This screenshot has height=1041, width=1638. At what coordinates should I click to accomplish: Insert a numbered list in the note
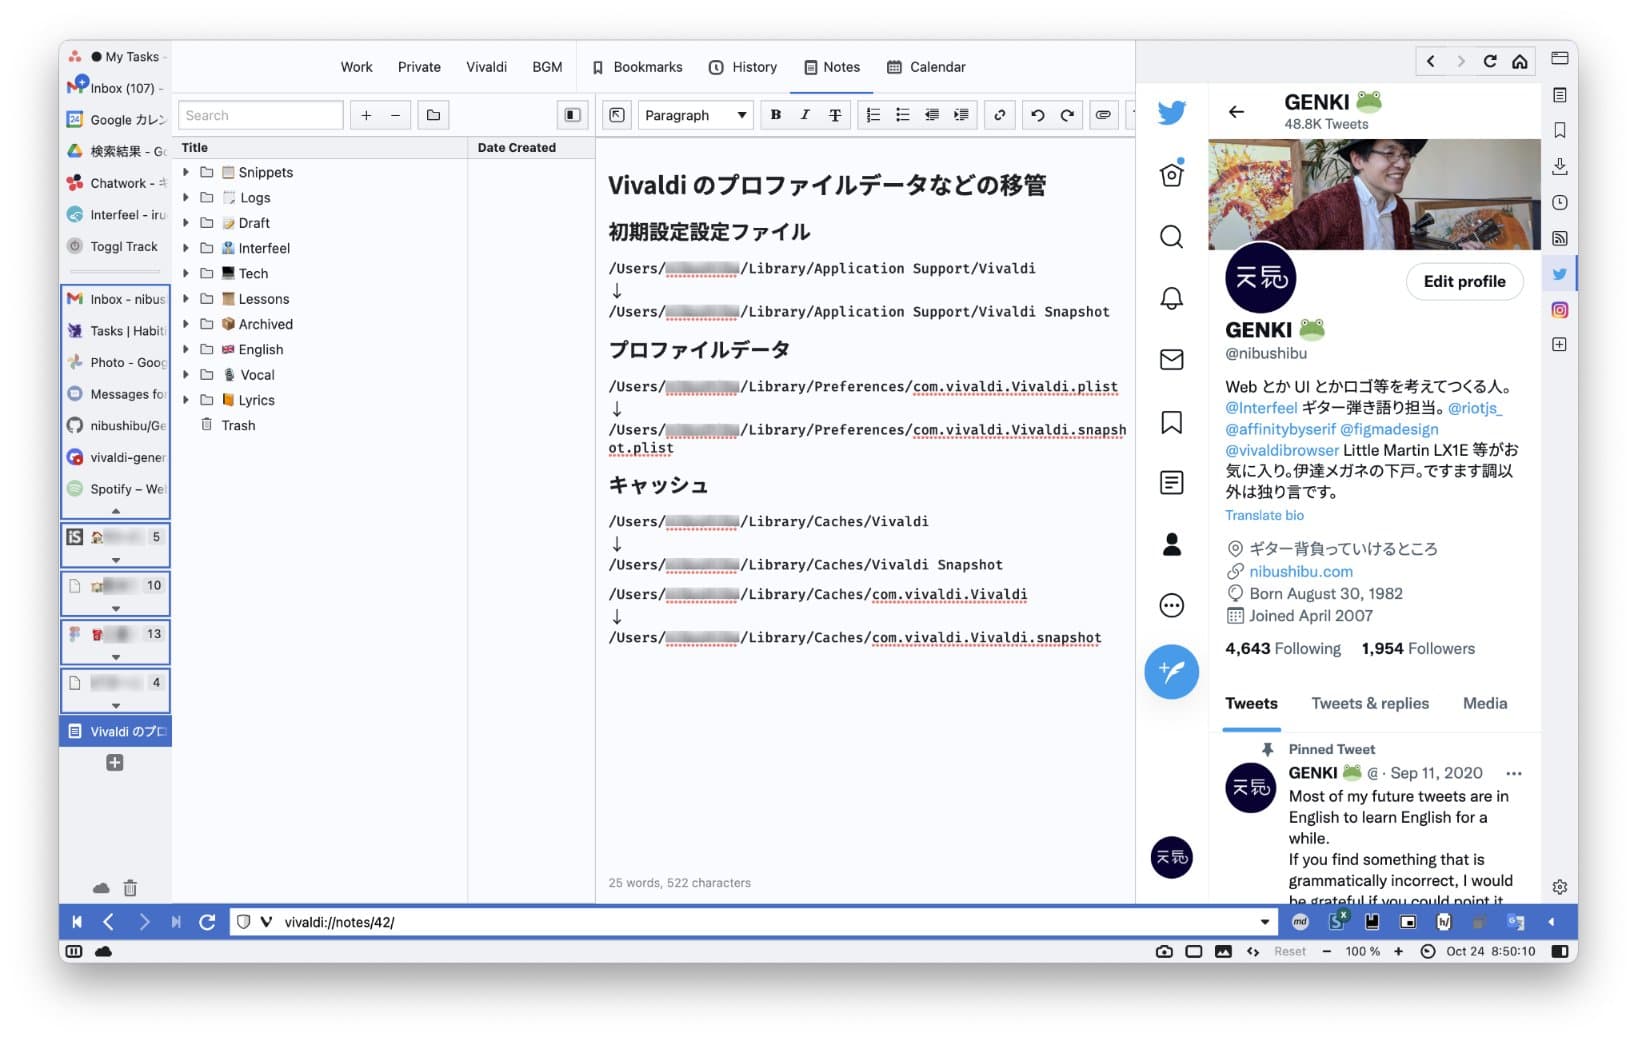point(873,115)
